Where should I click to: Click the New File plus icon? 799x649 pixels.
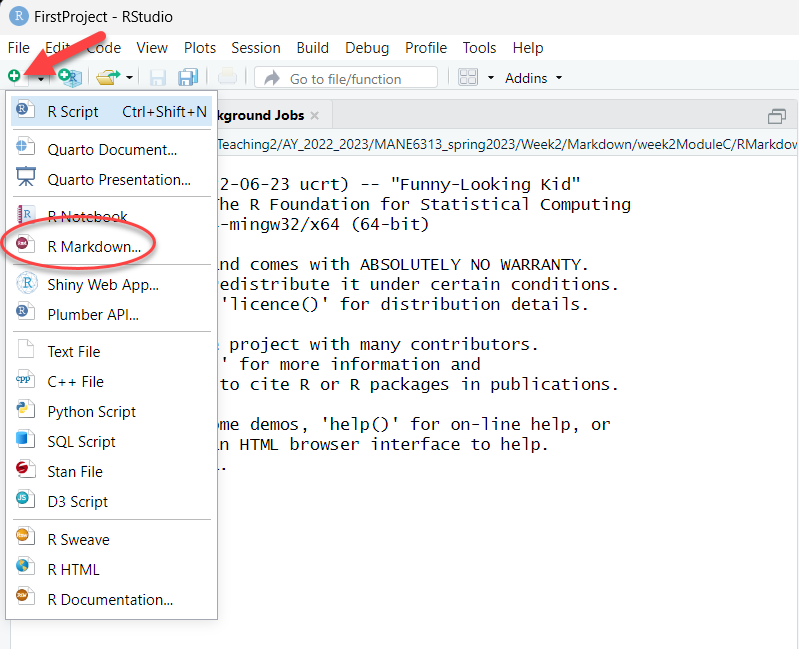[x=14, y=77]
